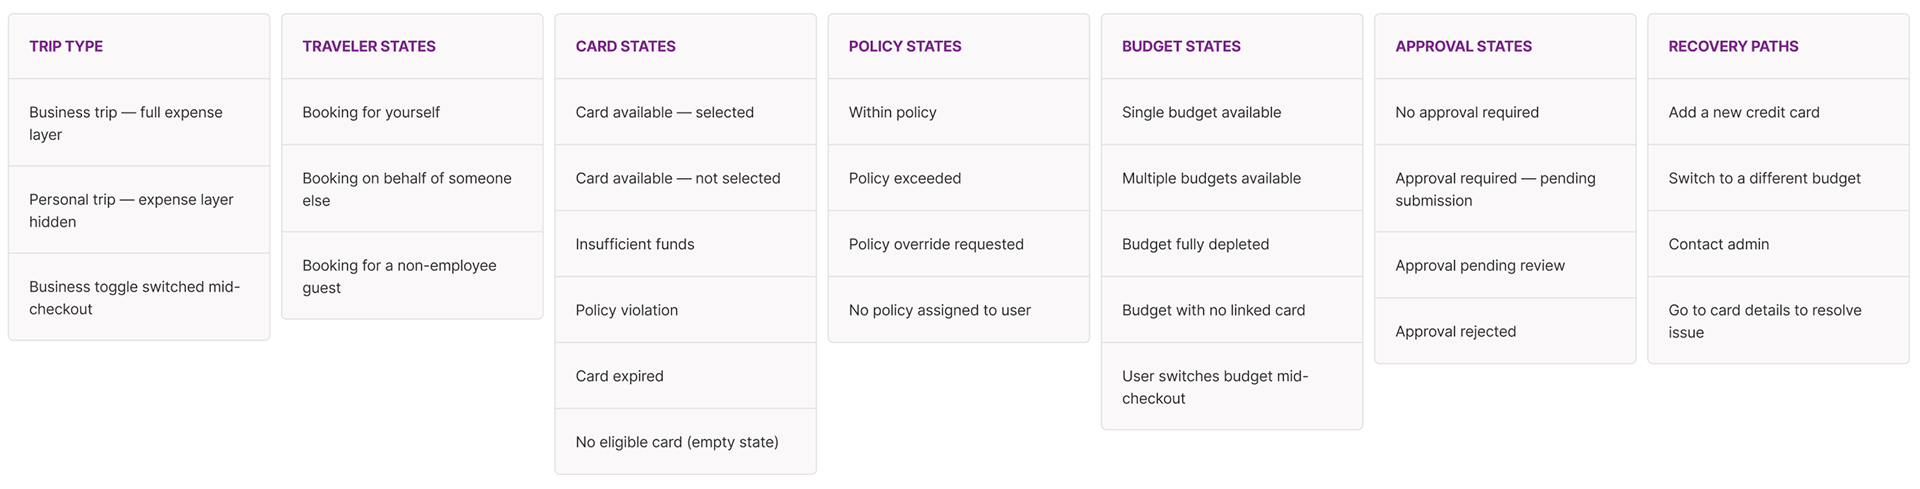The image size is (1920, 489).
Task: Click No eligible card (empty state)
Action: [685, 442]
